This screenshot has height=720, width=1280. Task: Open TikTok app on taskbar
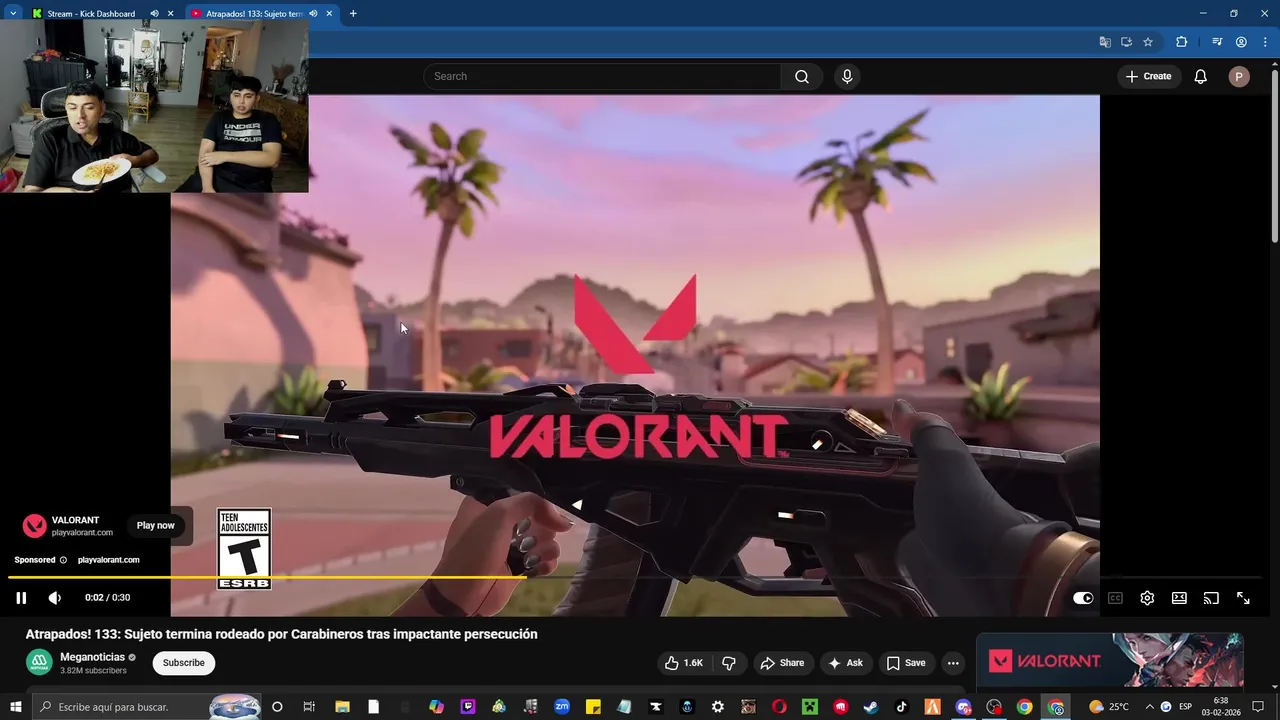902,707
